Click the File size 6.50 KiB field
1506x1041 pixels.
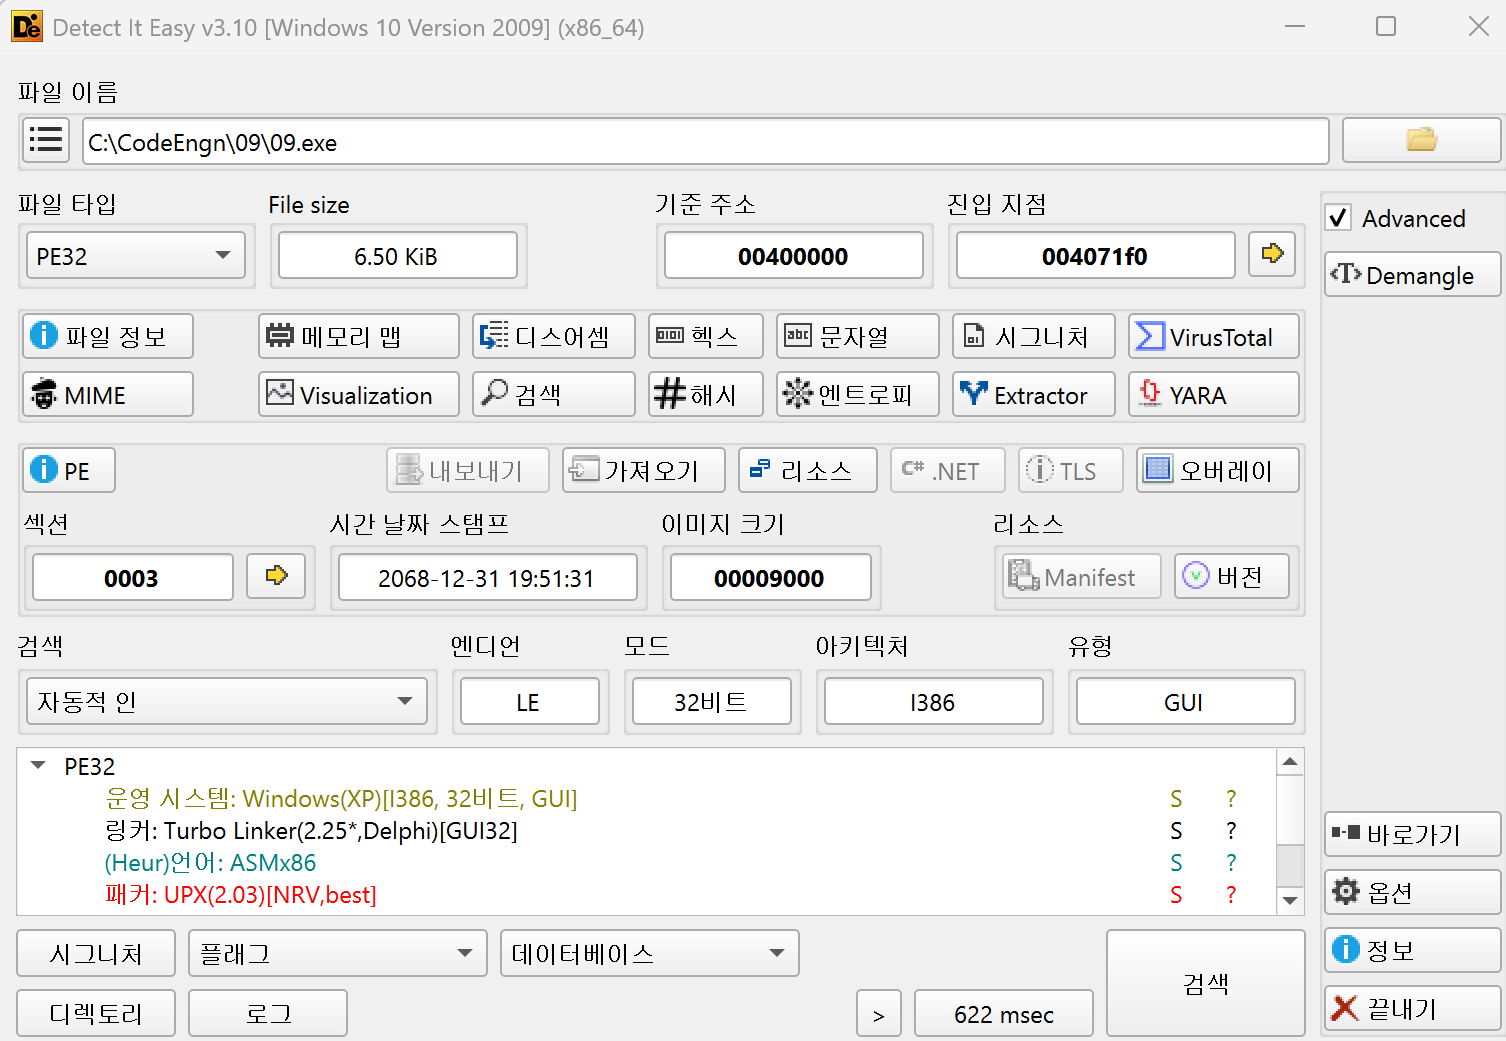point(397,255)
